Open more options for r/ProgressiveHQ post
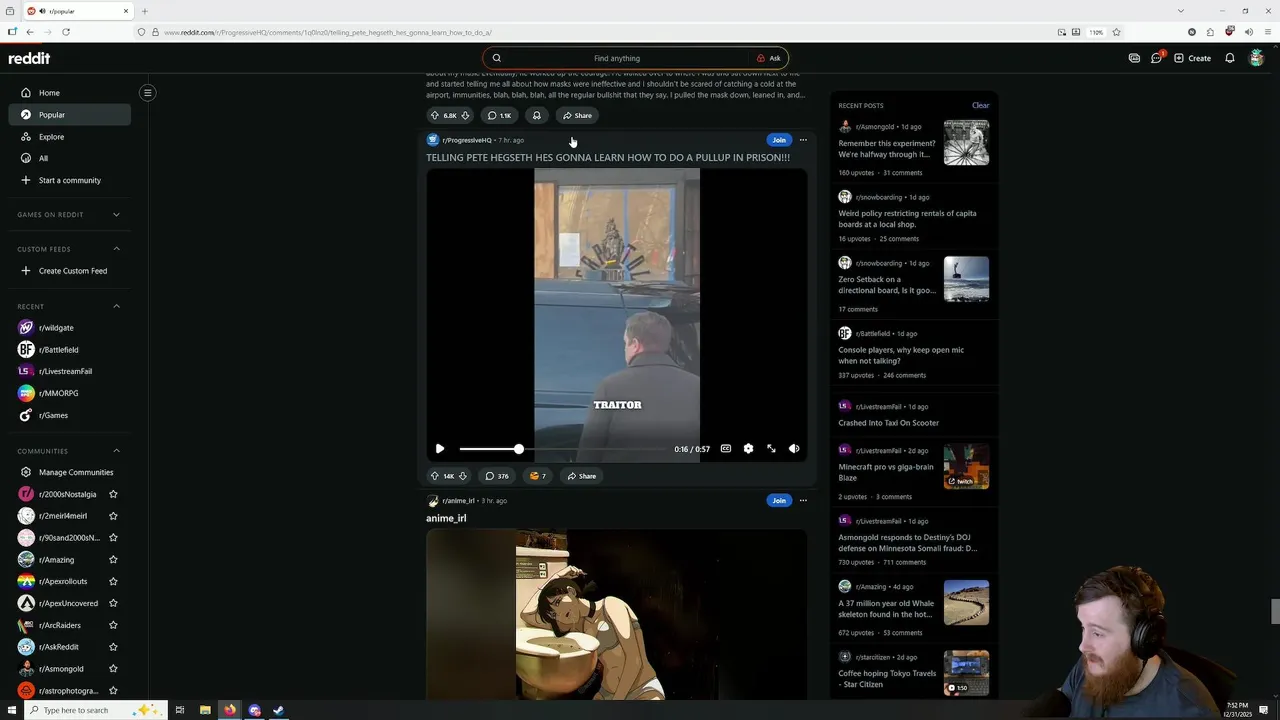The width and height of the screenshot is (1280, 720). pyautogui.click(x=803, y=140)
